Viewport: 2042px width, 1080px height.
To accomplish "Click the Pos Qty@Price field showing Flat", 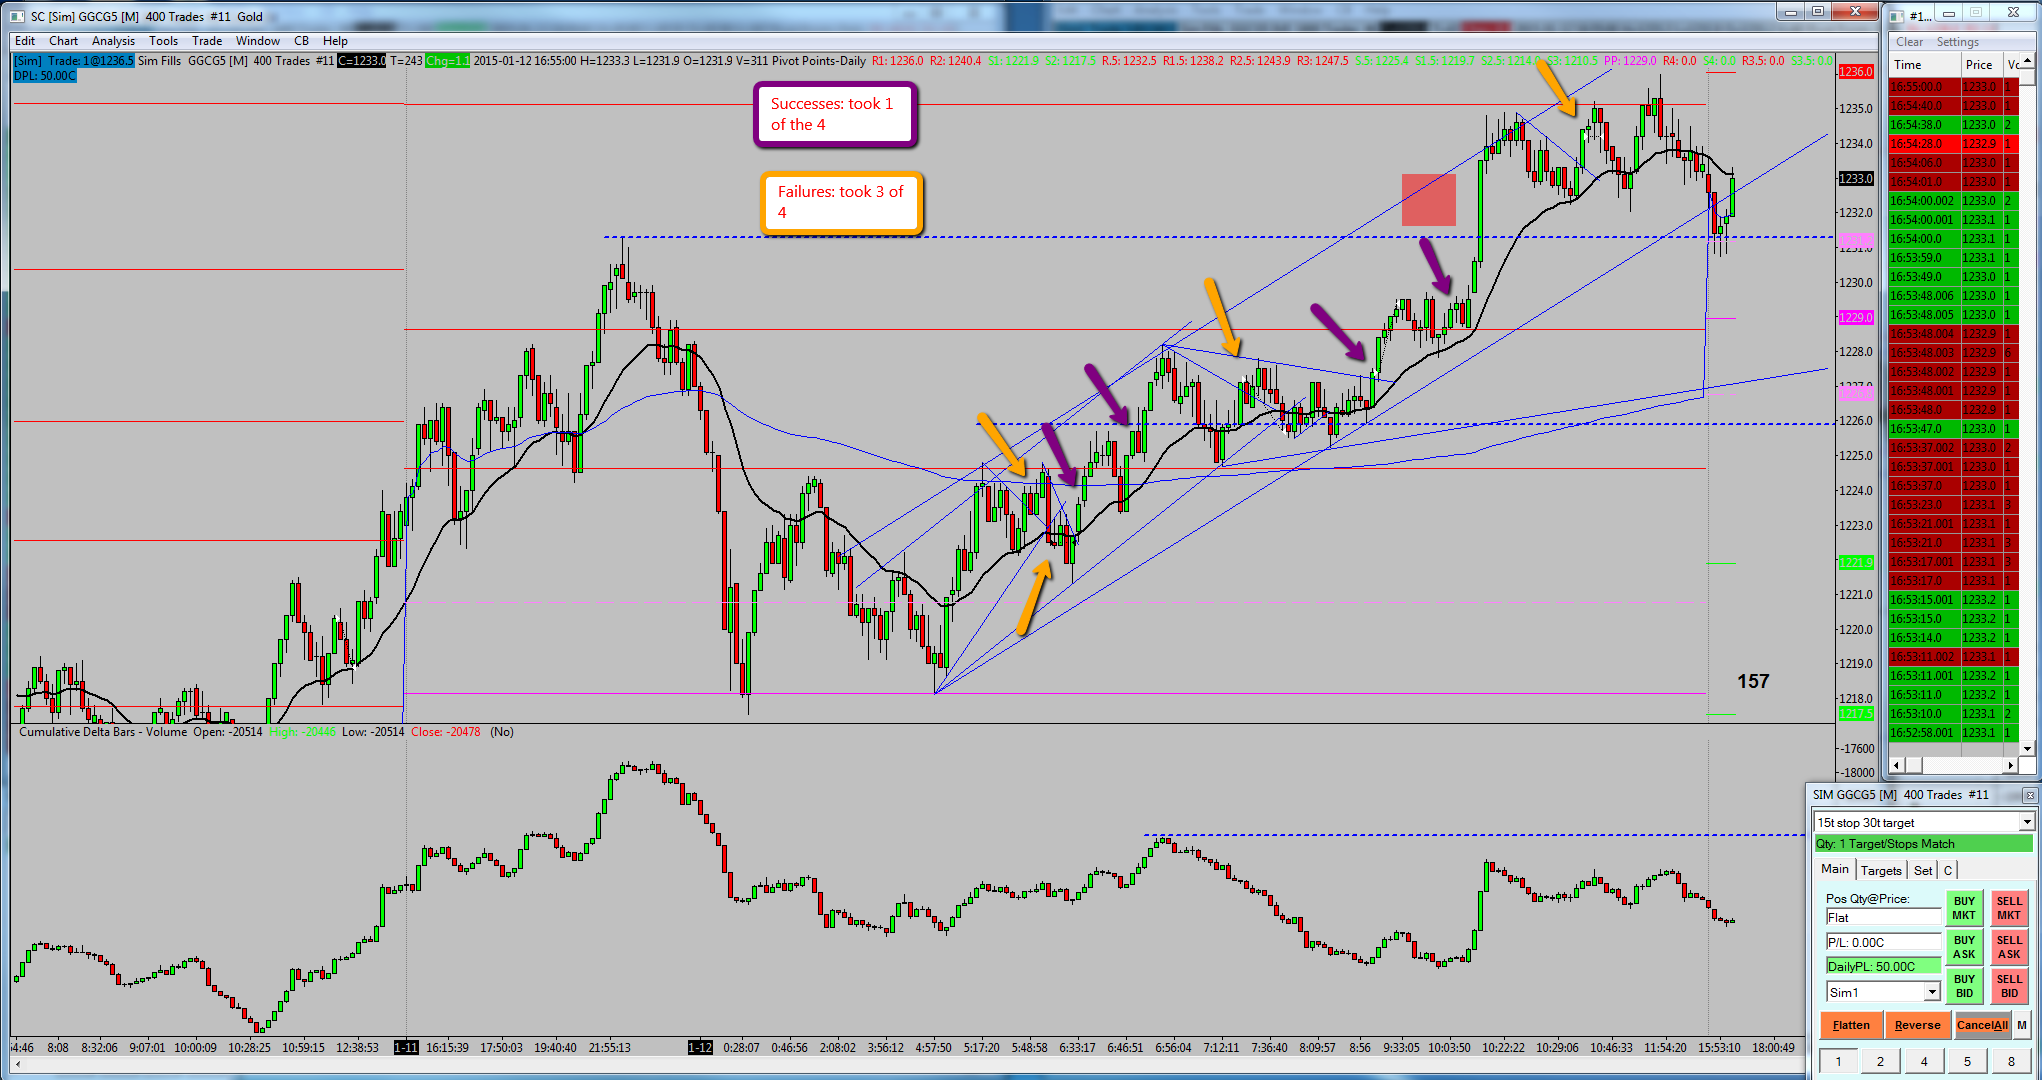I will (x=1883, y=918).
